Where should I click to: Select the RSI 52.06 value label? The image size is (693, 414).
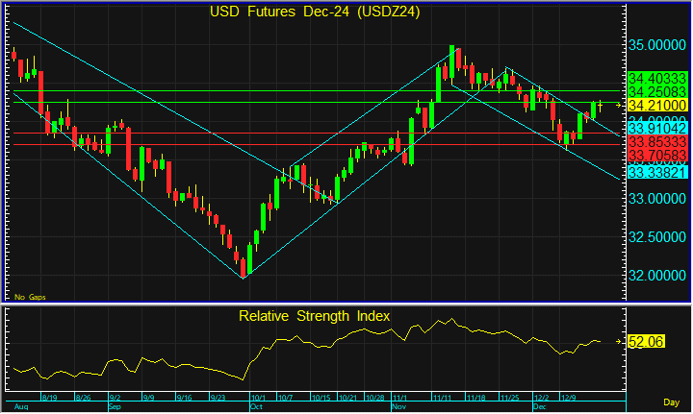point(646,342)
